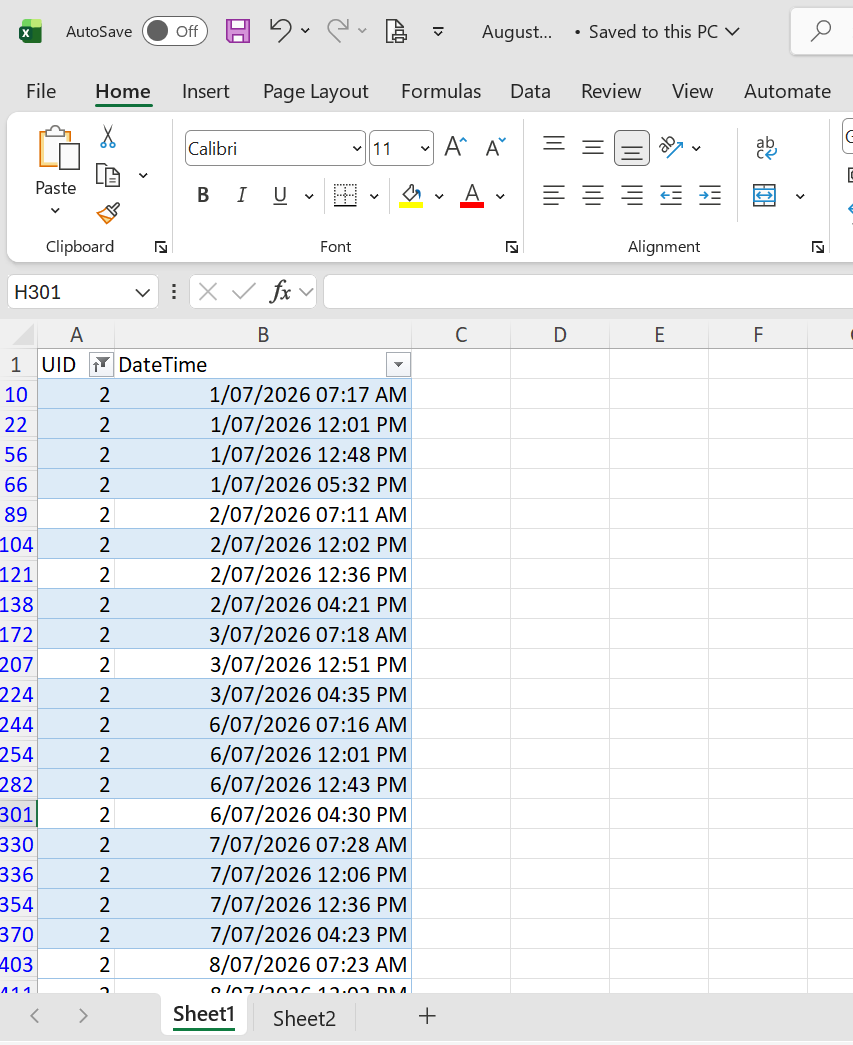Toggle the AutoSave switch

(175, 31)
